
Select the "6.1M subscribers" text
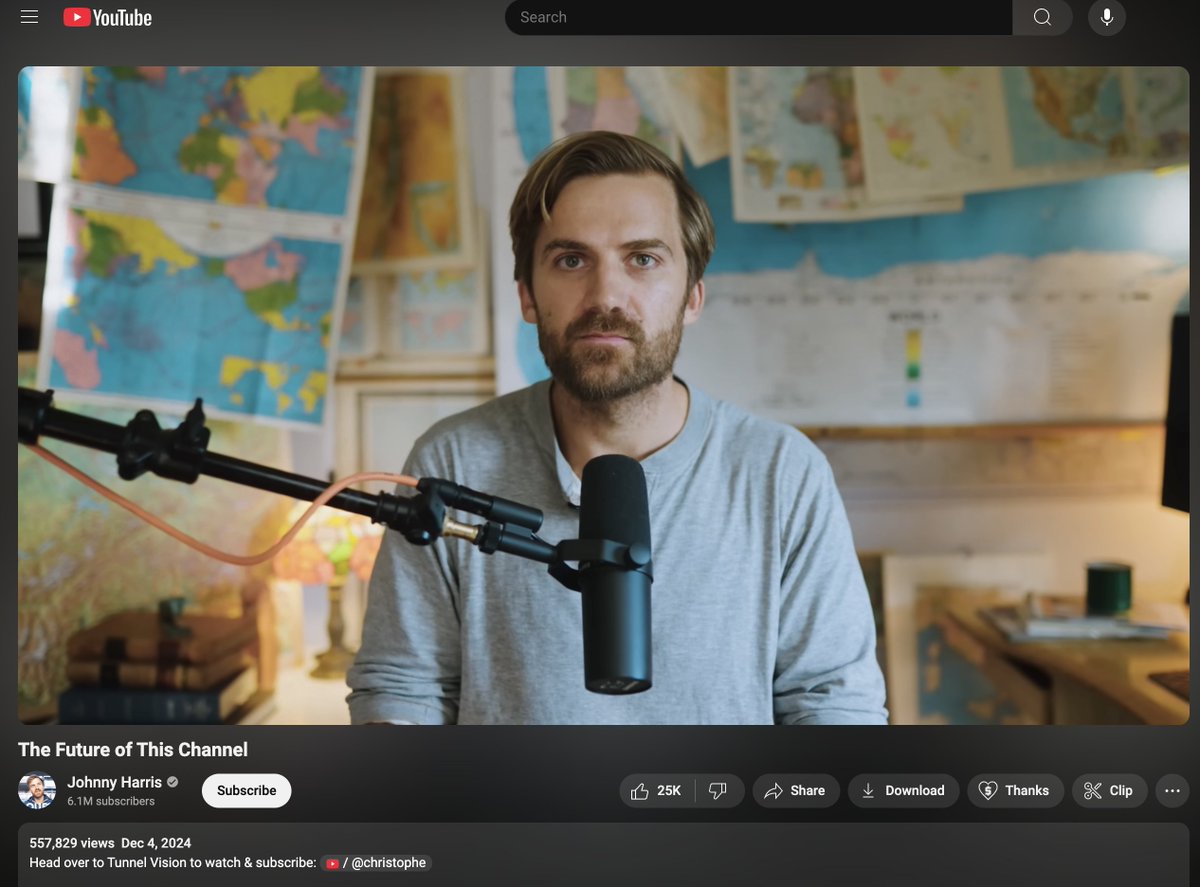point(111,801)
